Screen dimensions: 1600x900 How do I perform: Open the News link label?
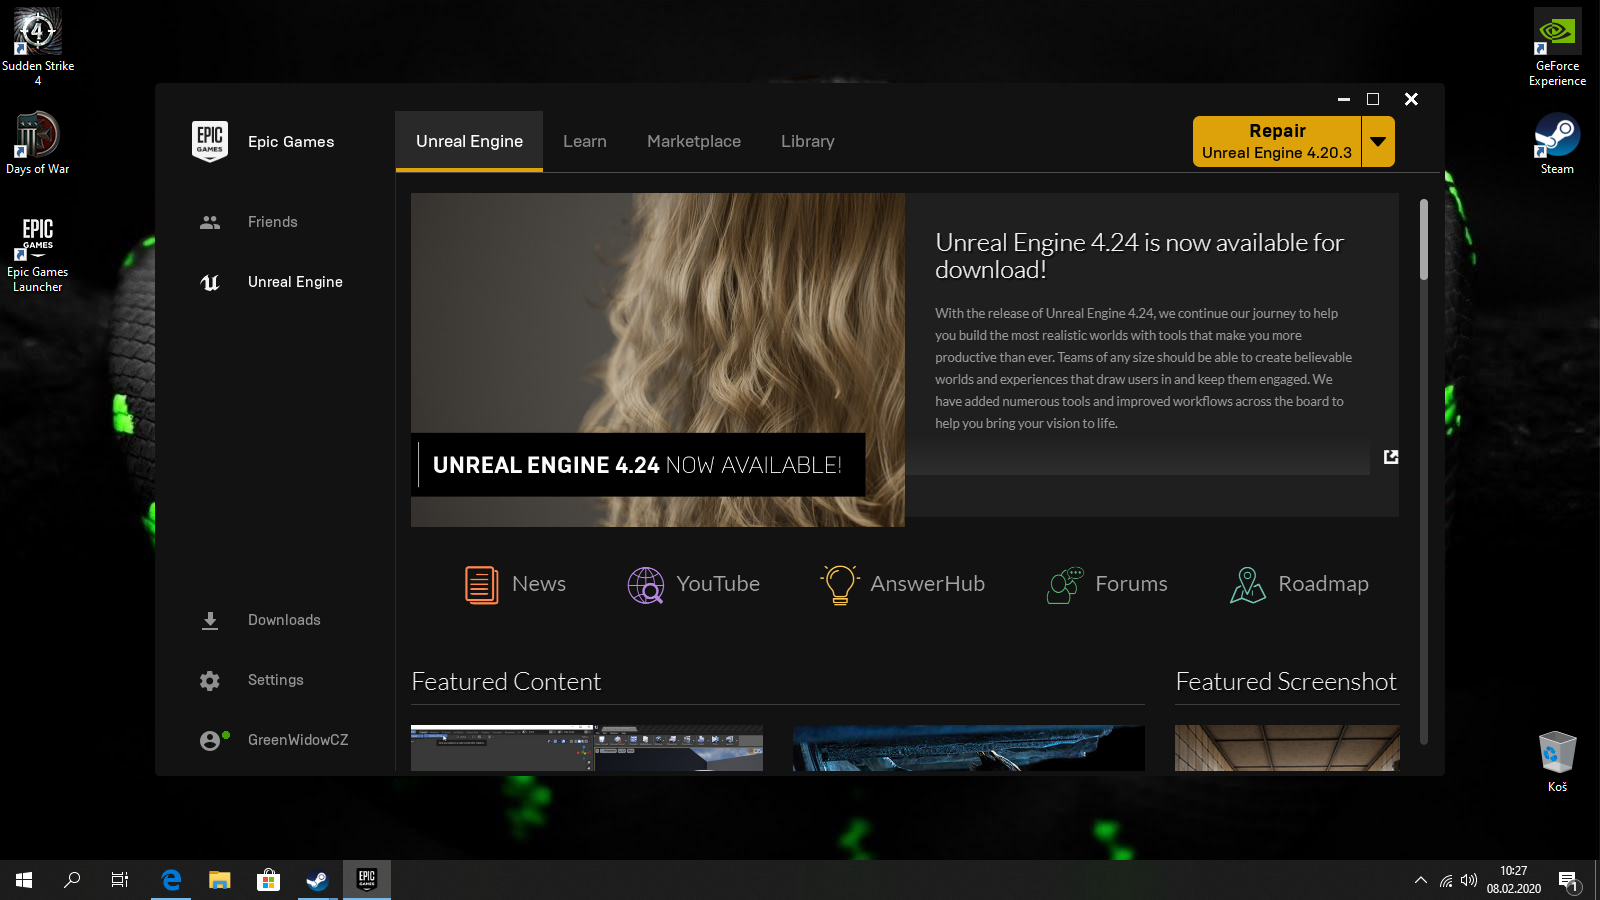click(x=539, y=584)
